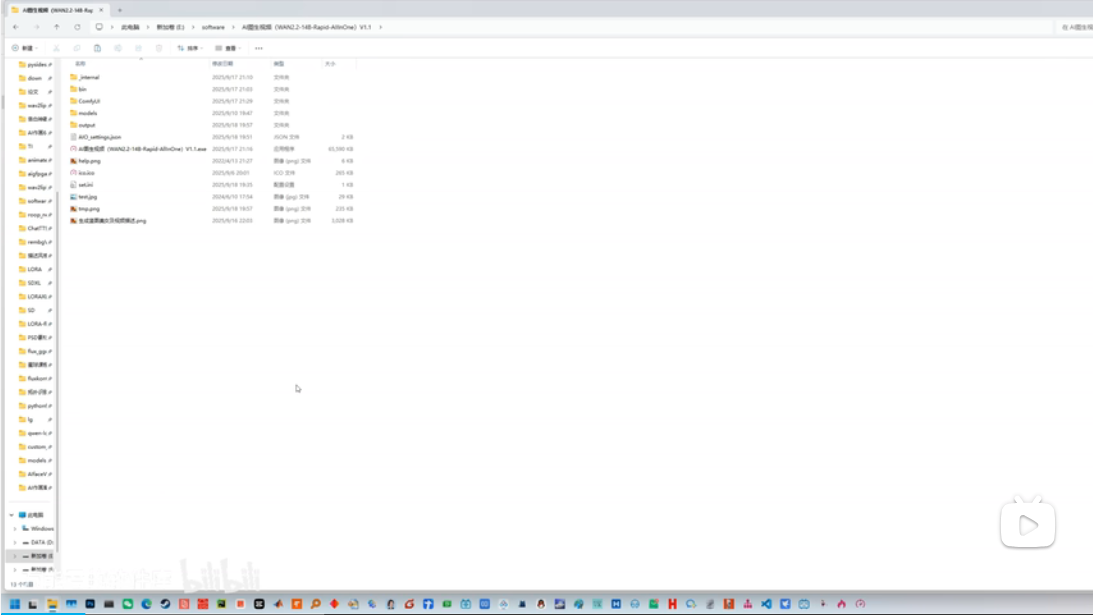Expand chevron after software in breadcrumb
Image resolution: width=1093 pixels, height=615 pixels.
coord(234,27)
